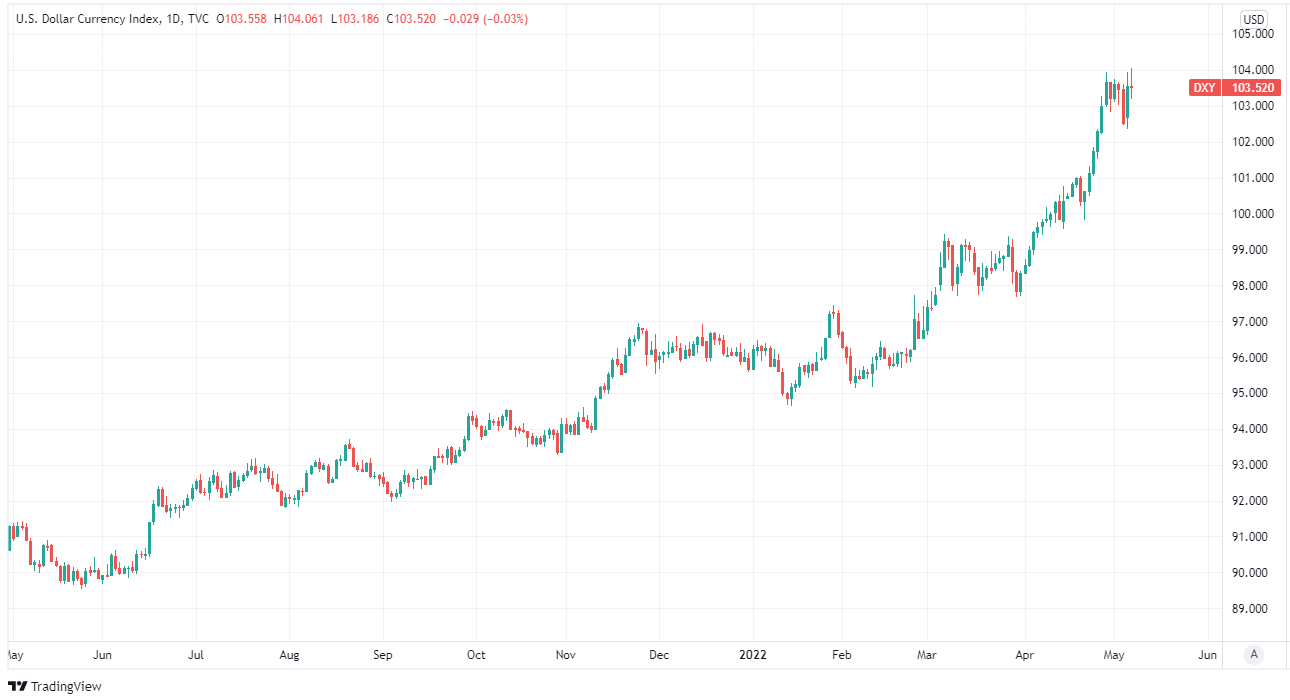
Task: Click the close value C103.520
Action: 410,19
